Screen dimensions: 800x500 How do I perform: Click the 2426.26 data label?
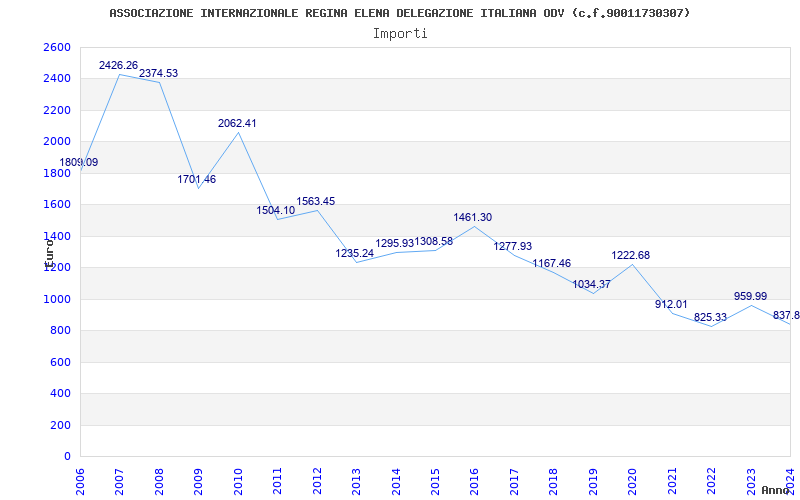coord(118,65)
